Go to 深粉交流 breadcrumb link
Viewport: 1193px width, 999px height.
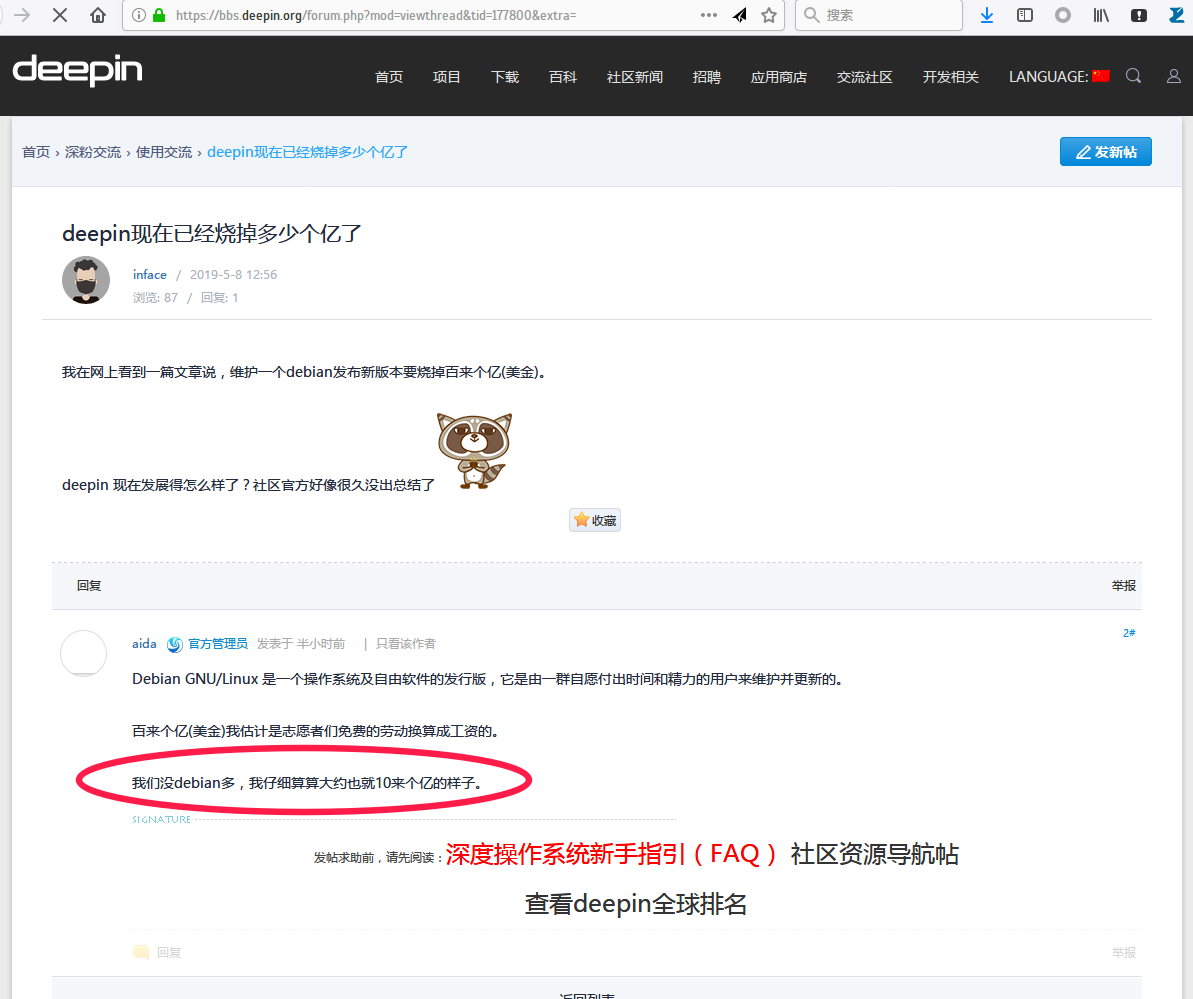(x=93, y=152)
